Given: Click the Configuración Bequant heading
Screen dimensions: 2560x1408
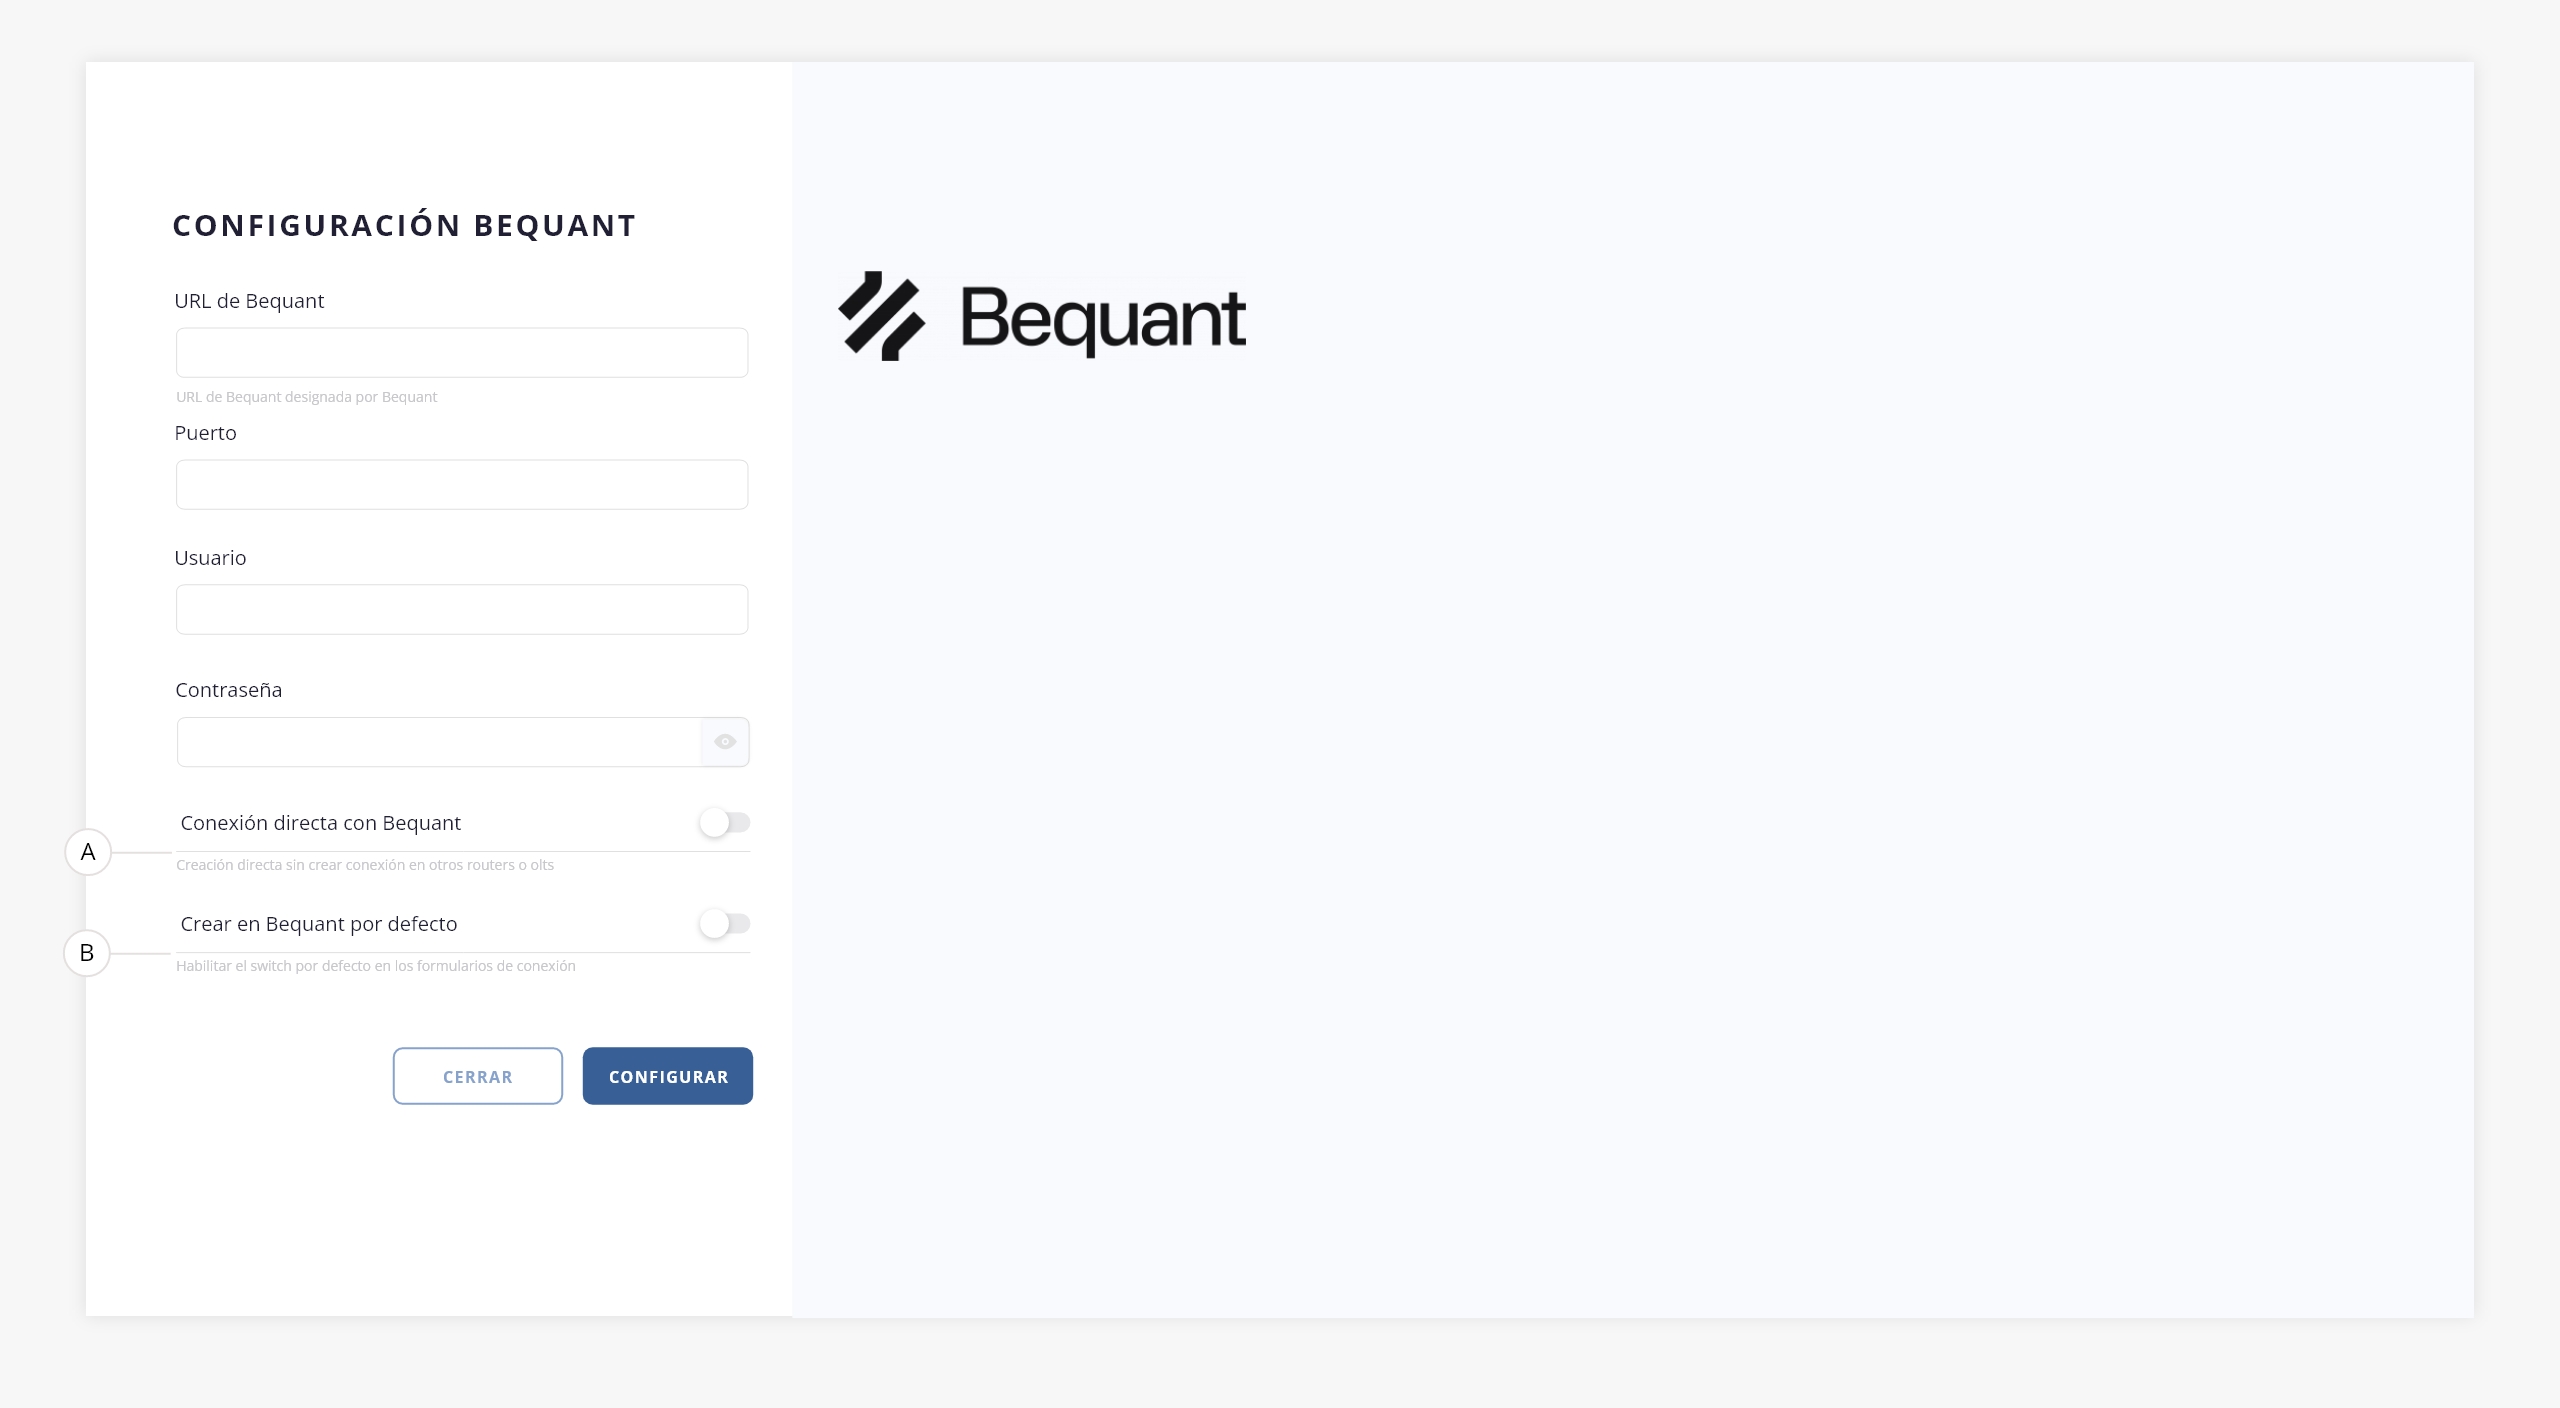Looking at the screenshot, I should pyautogui.click(x=404, y=226).
